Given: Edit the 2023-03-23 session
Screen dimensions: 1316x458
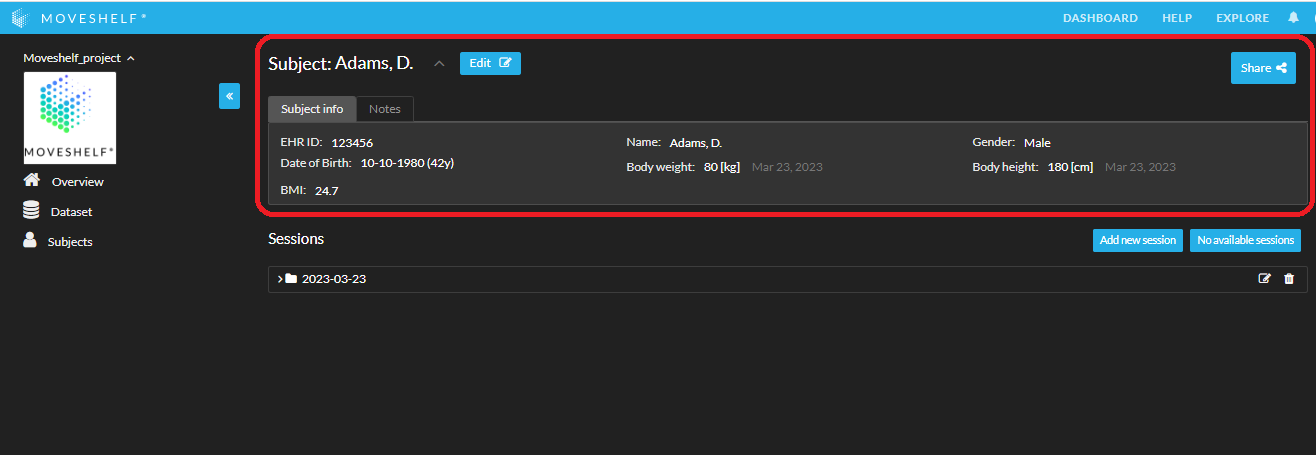Looking at the screenshot, I should pos(1264,279).
